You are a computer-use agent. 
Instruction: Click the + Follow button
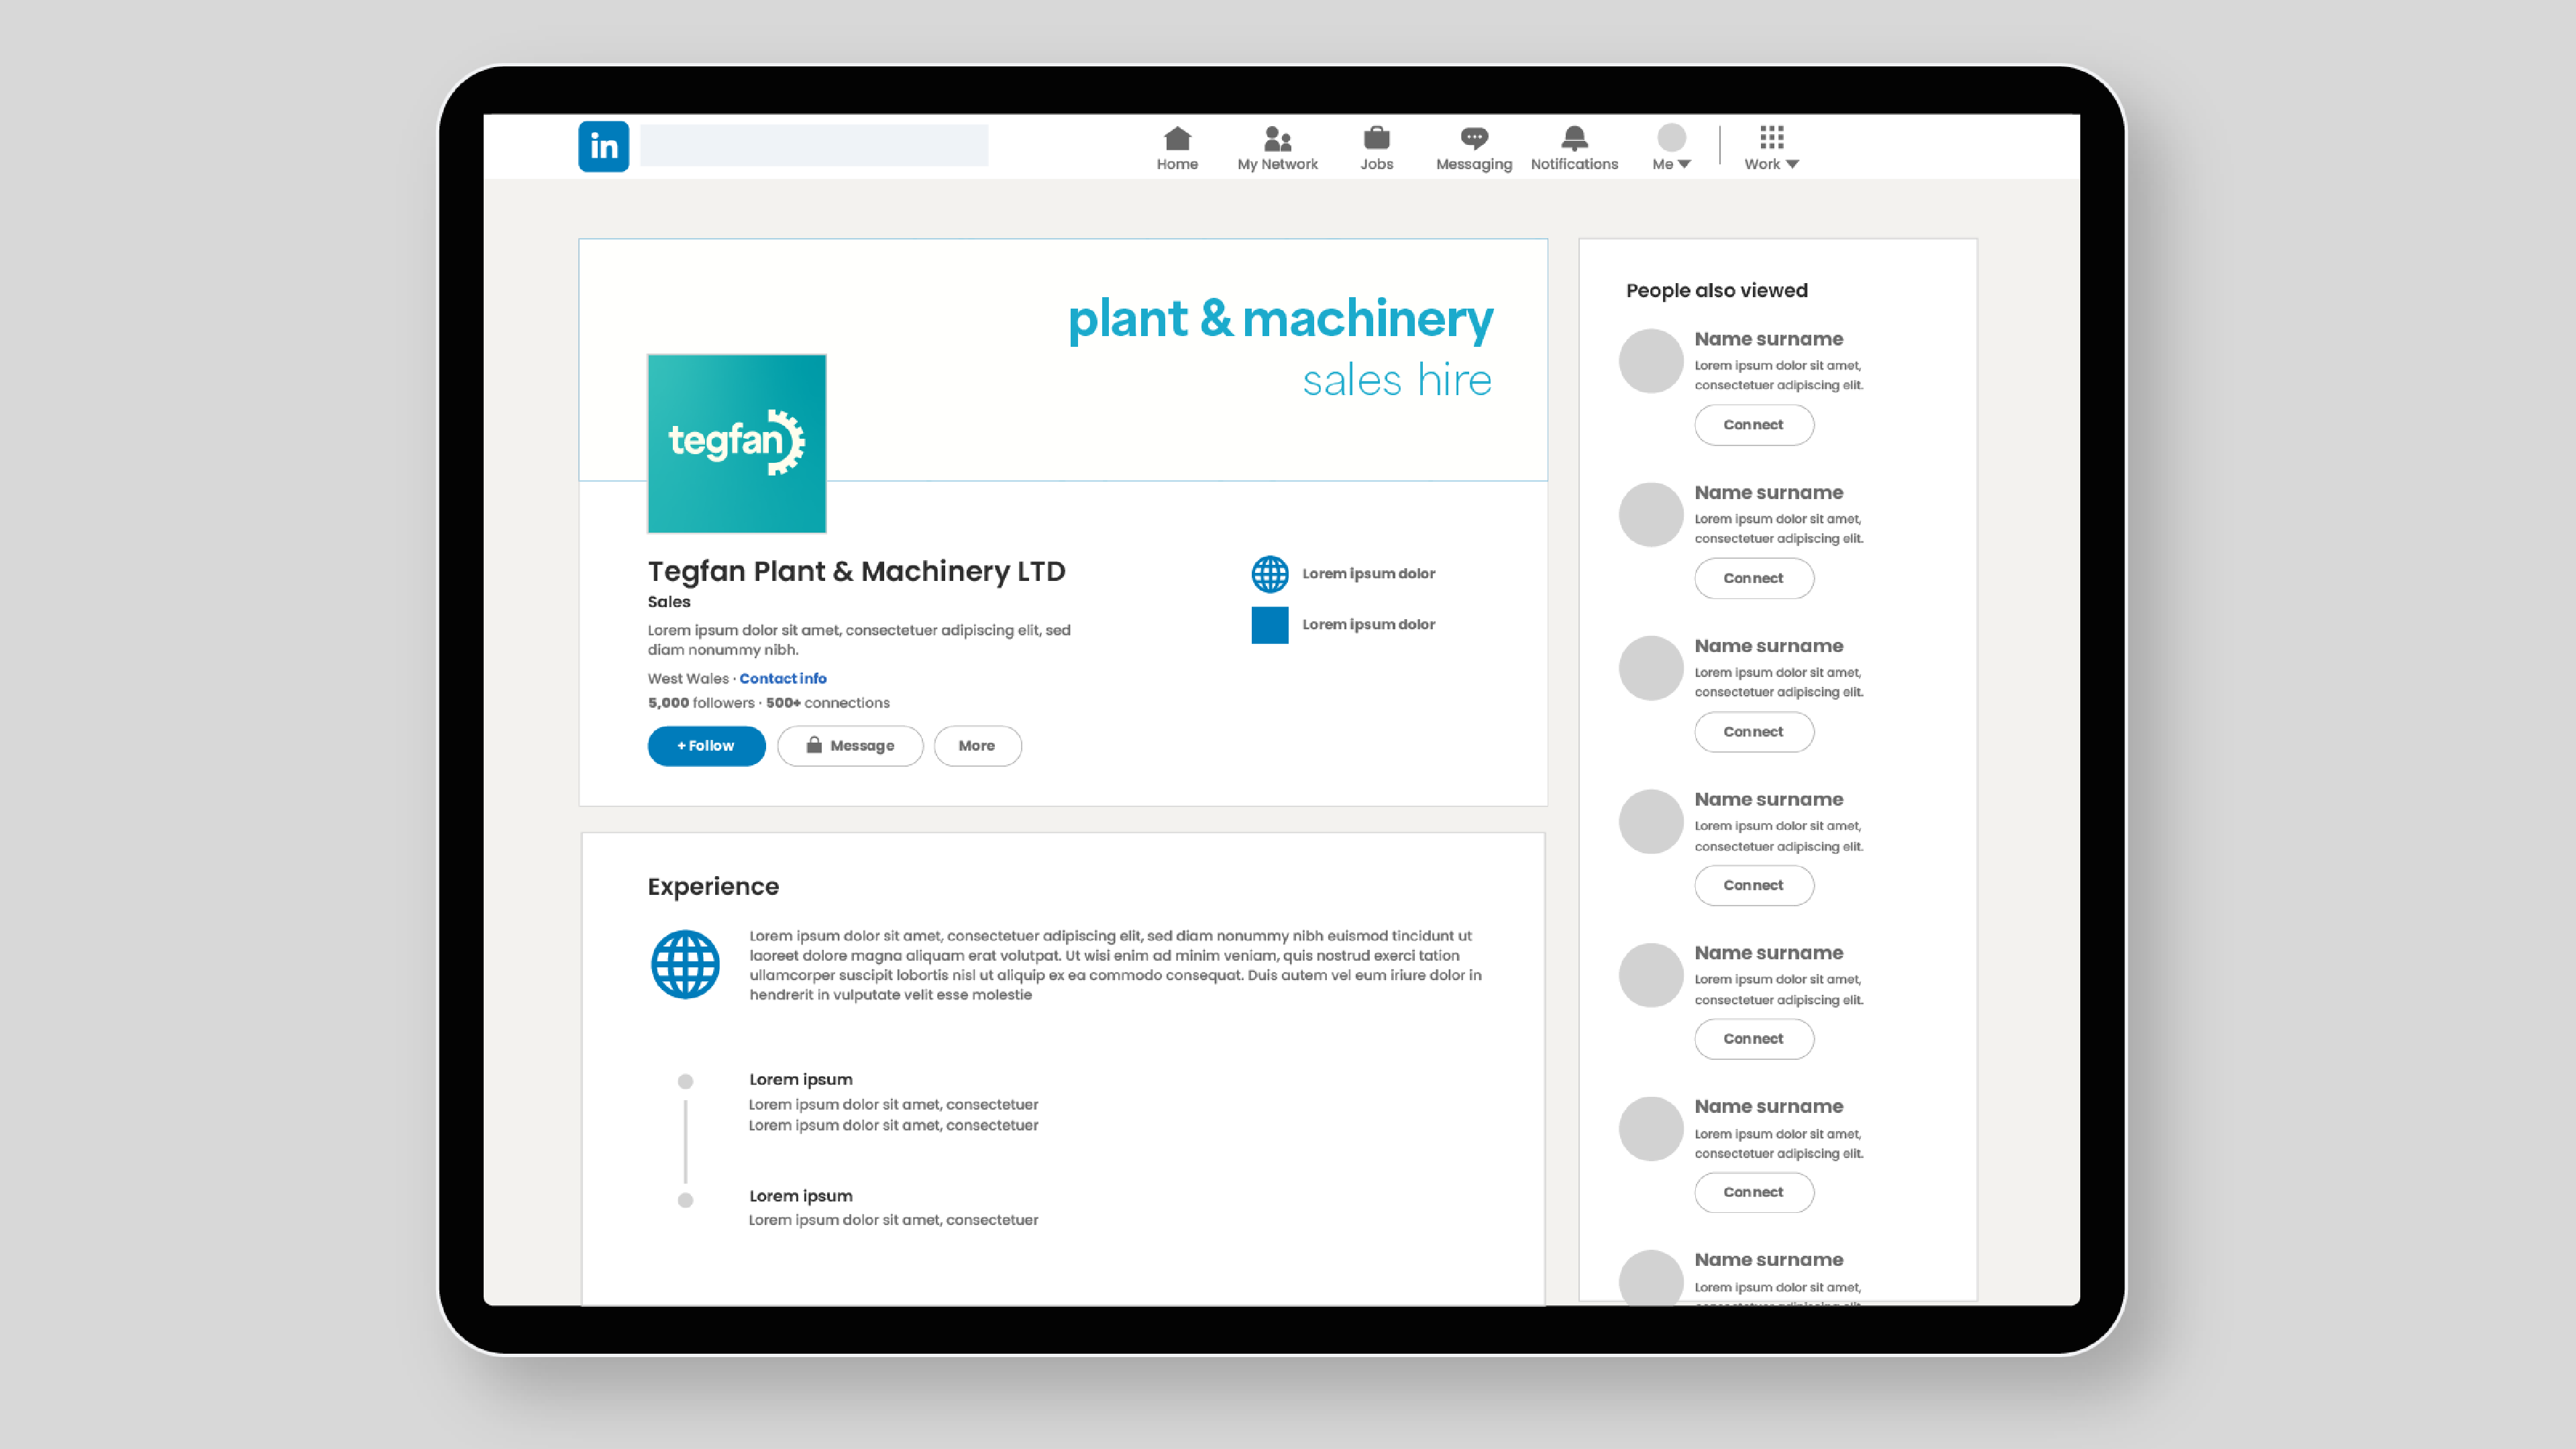[706, 746]
